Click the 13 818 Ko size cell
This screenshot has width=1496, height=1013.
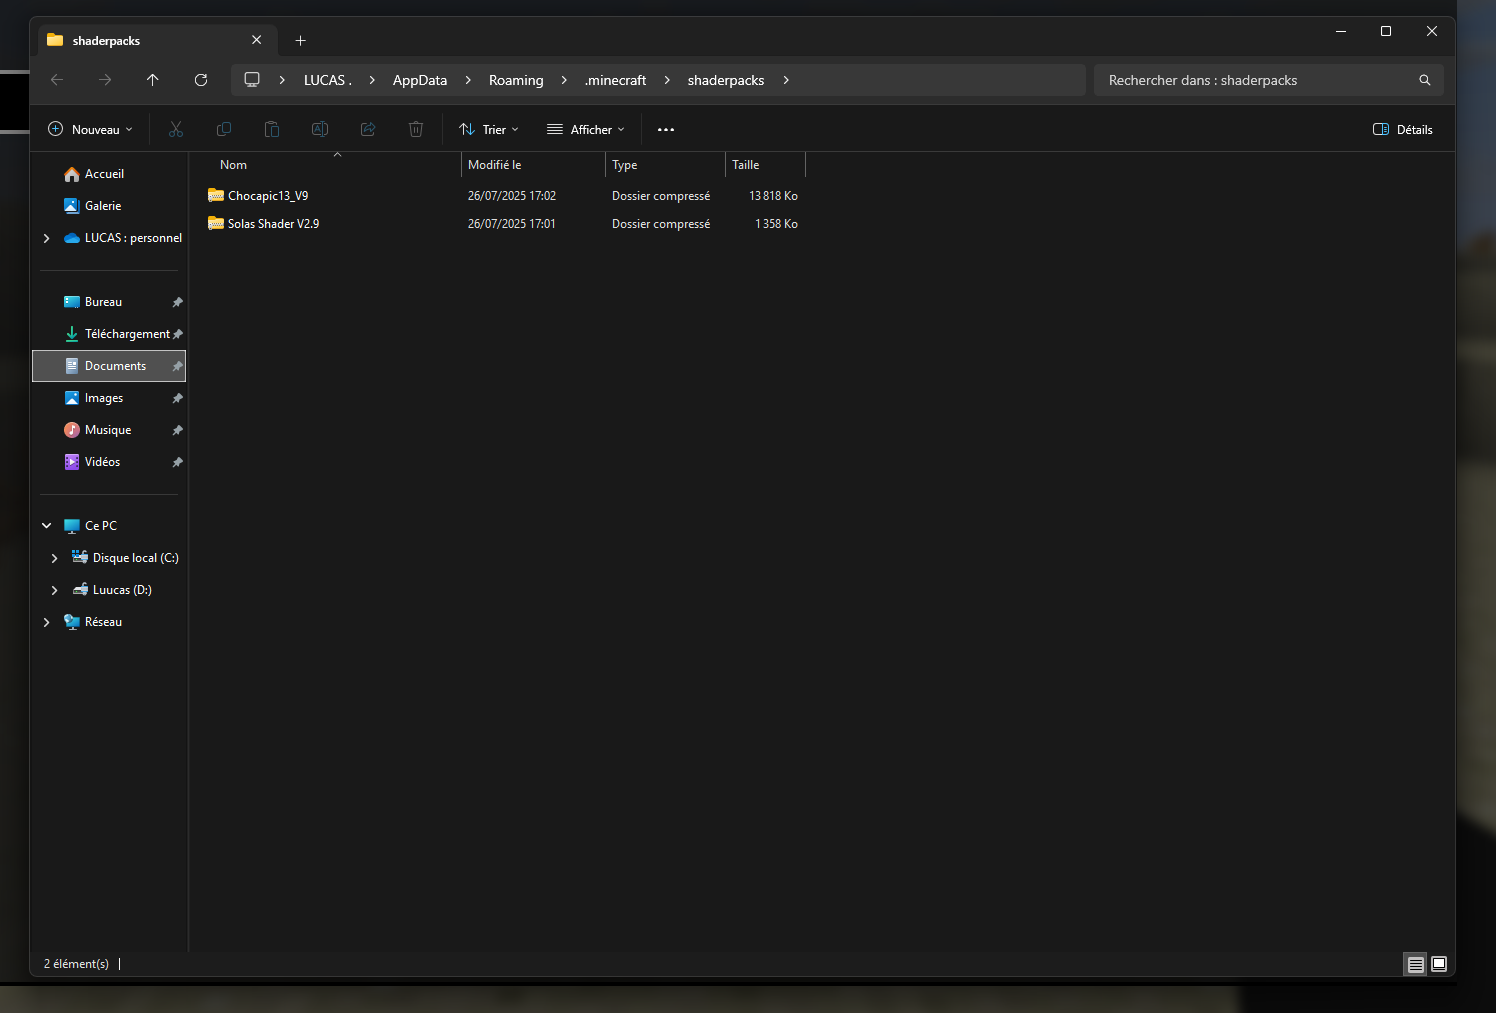pos(773,196)
